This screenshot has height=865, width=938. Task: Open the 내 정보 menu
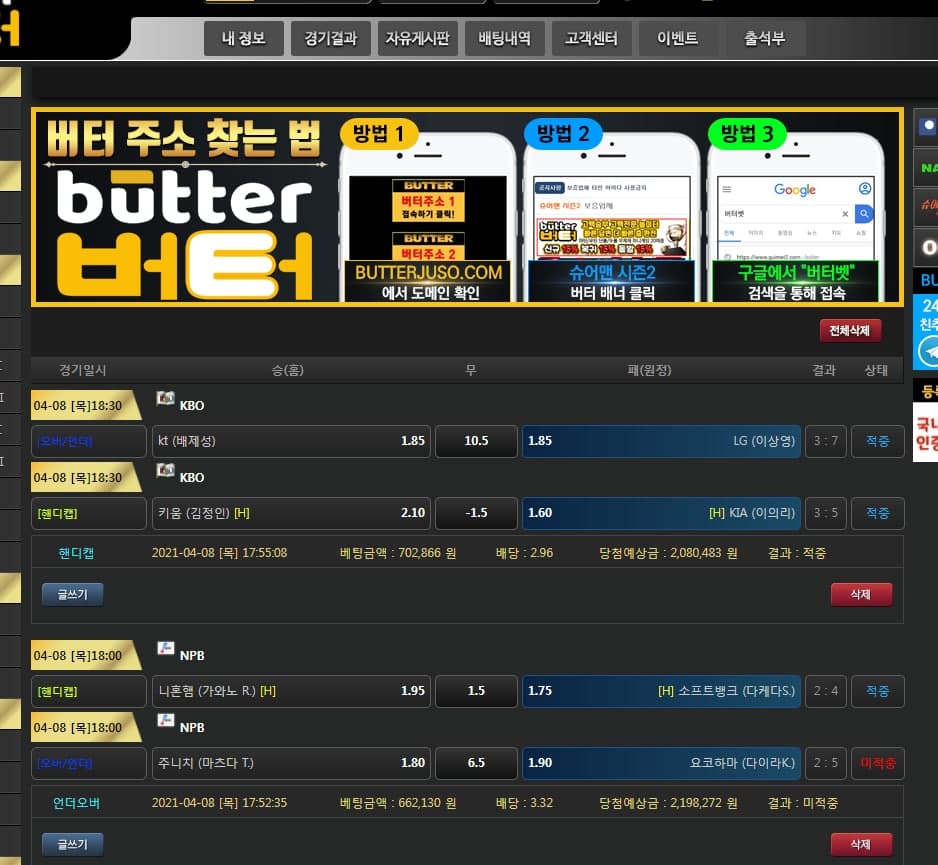pos(243,40)
